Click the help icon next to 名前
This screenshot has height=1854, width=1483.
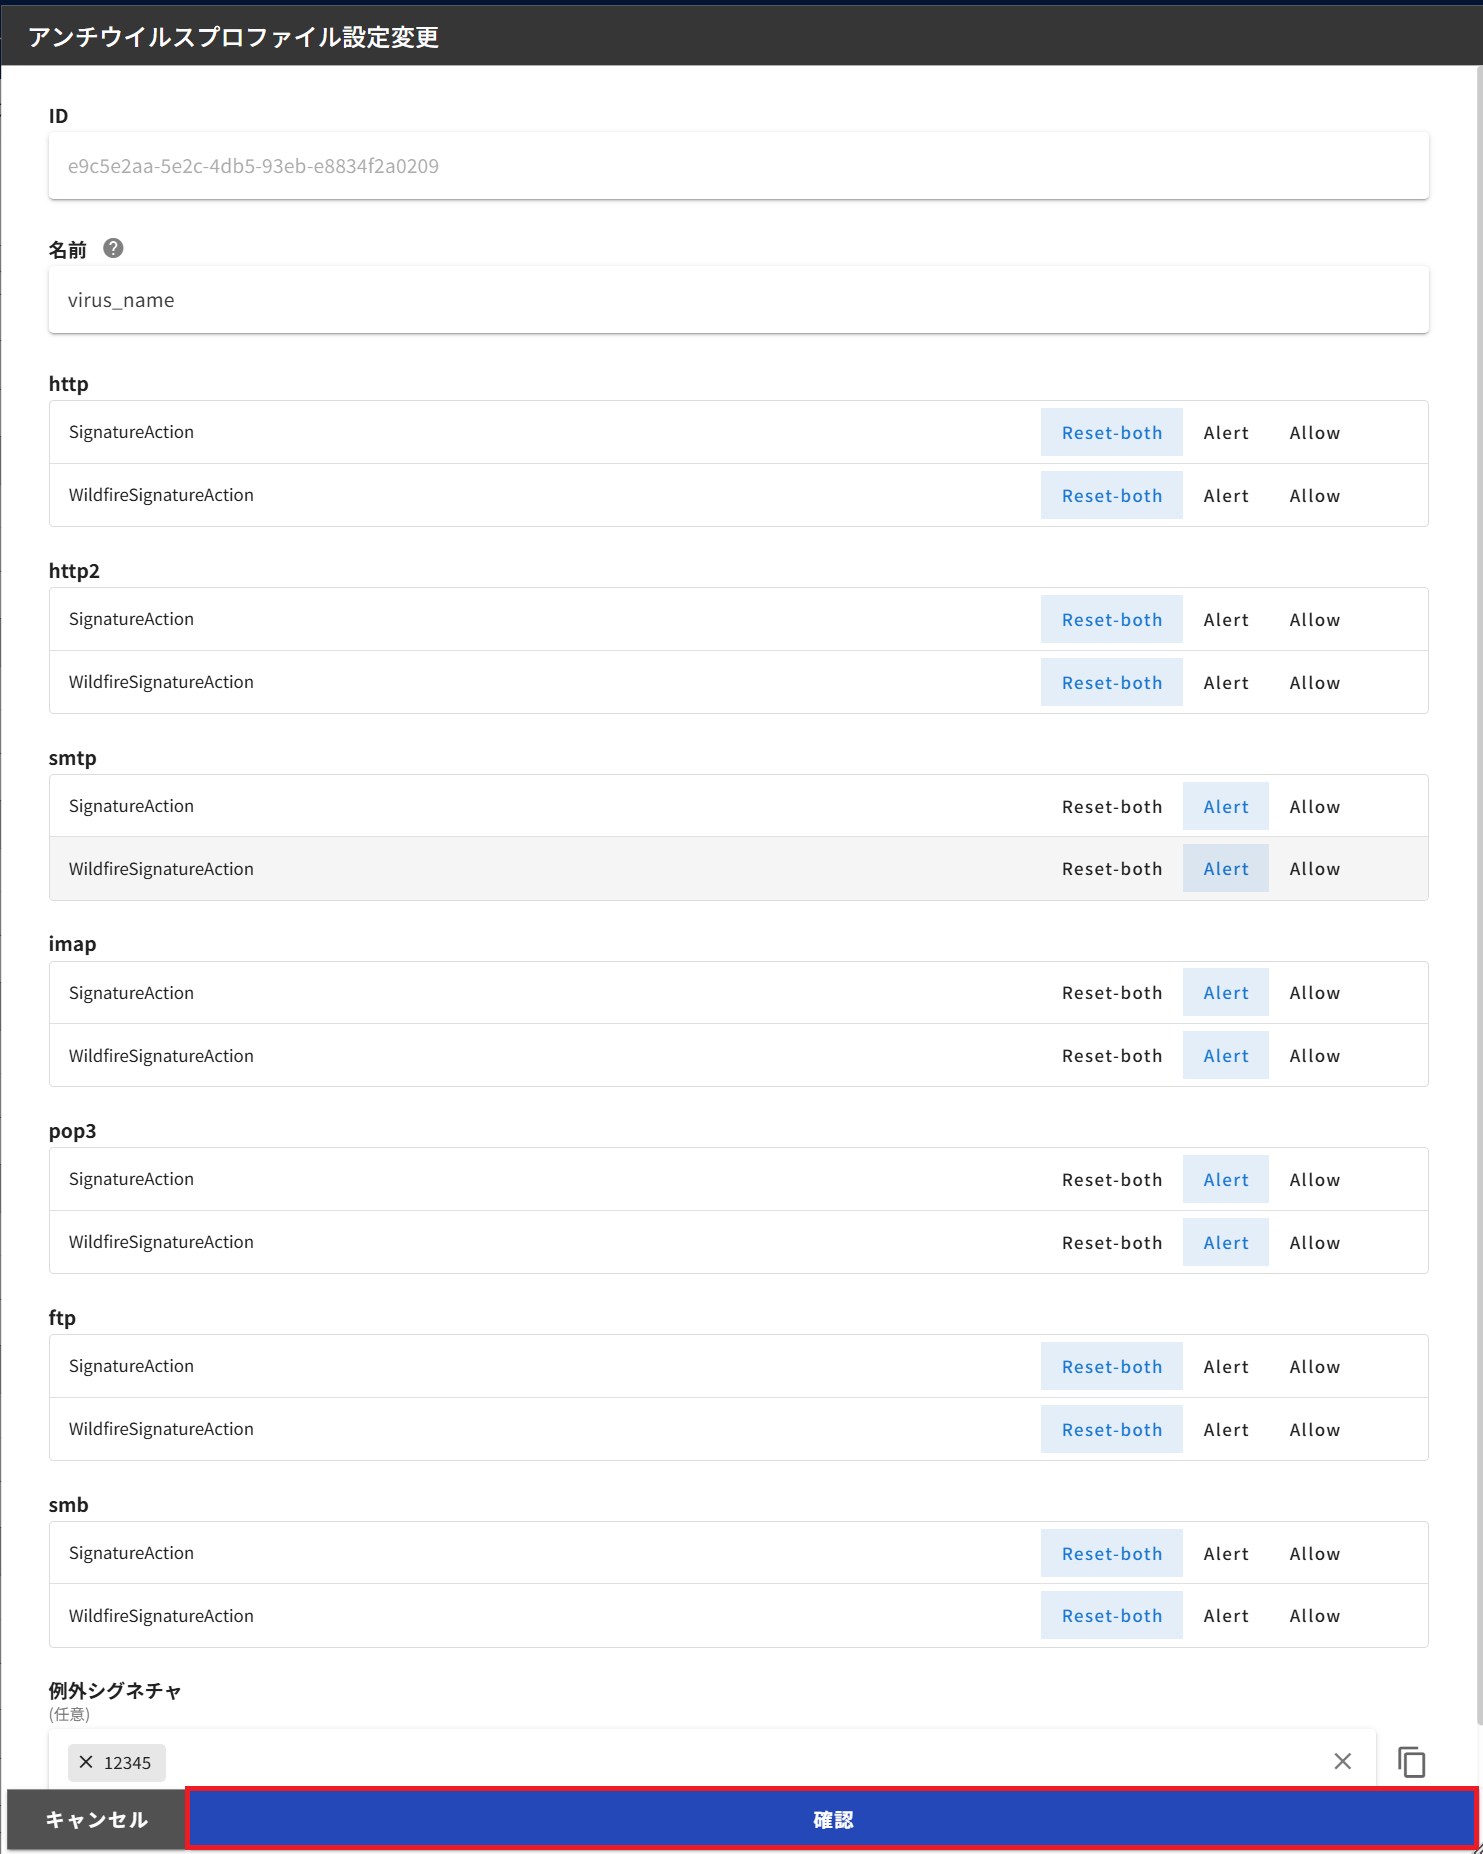(x=113, y=249)
